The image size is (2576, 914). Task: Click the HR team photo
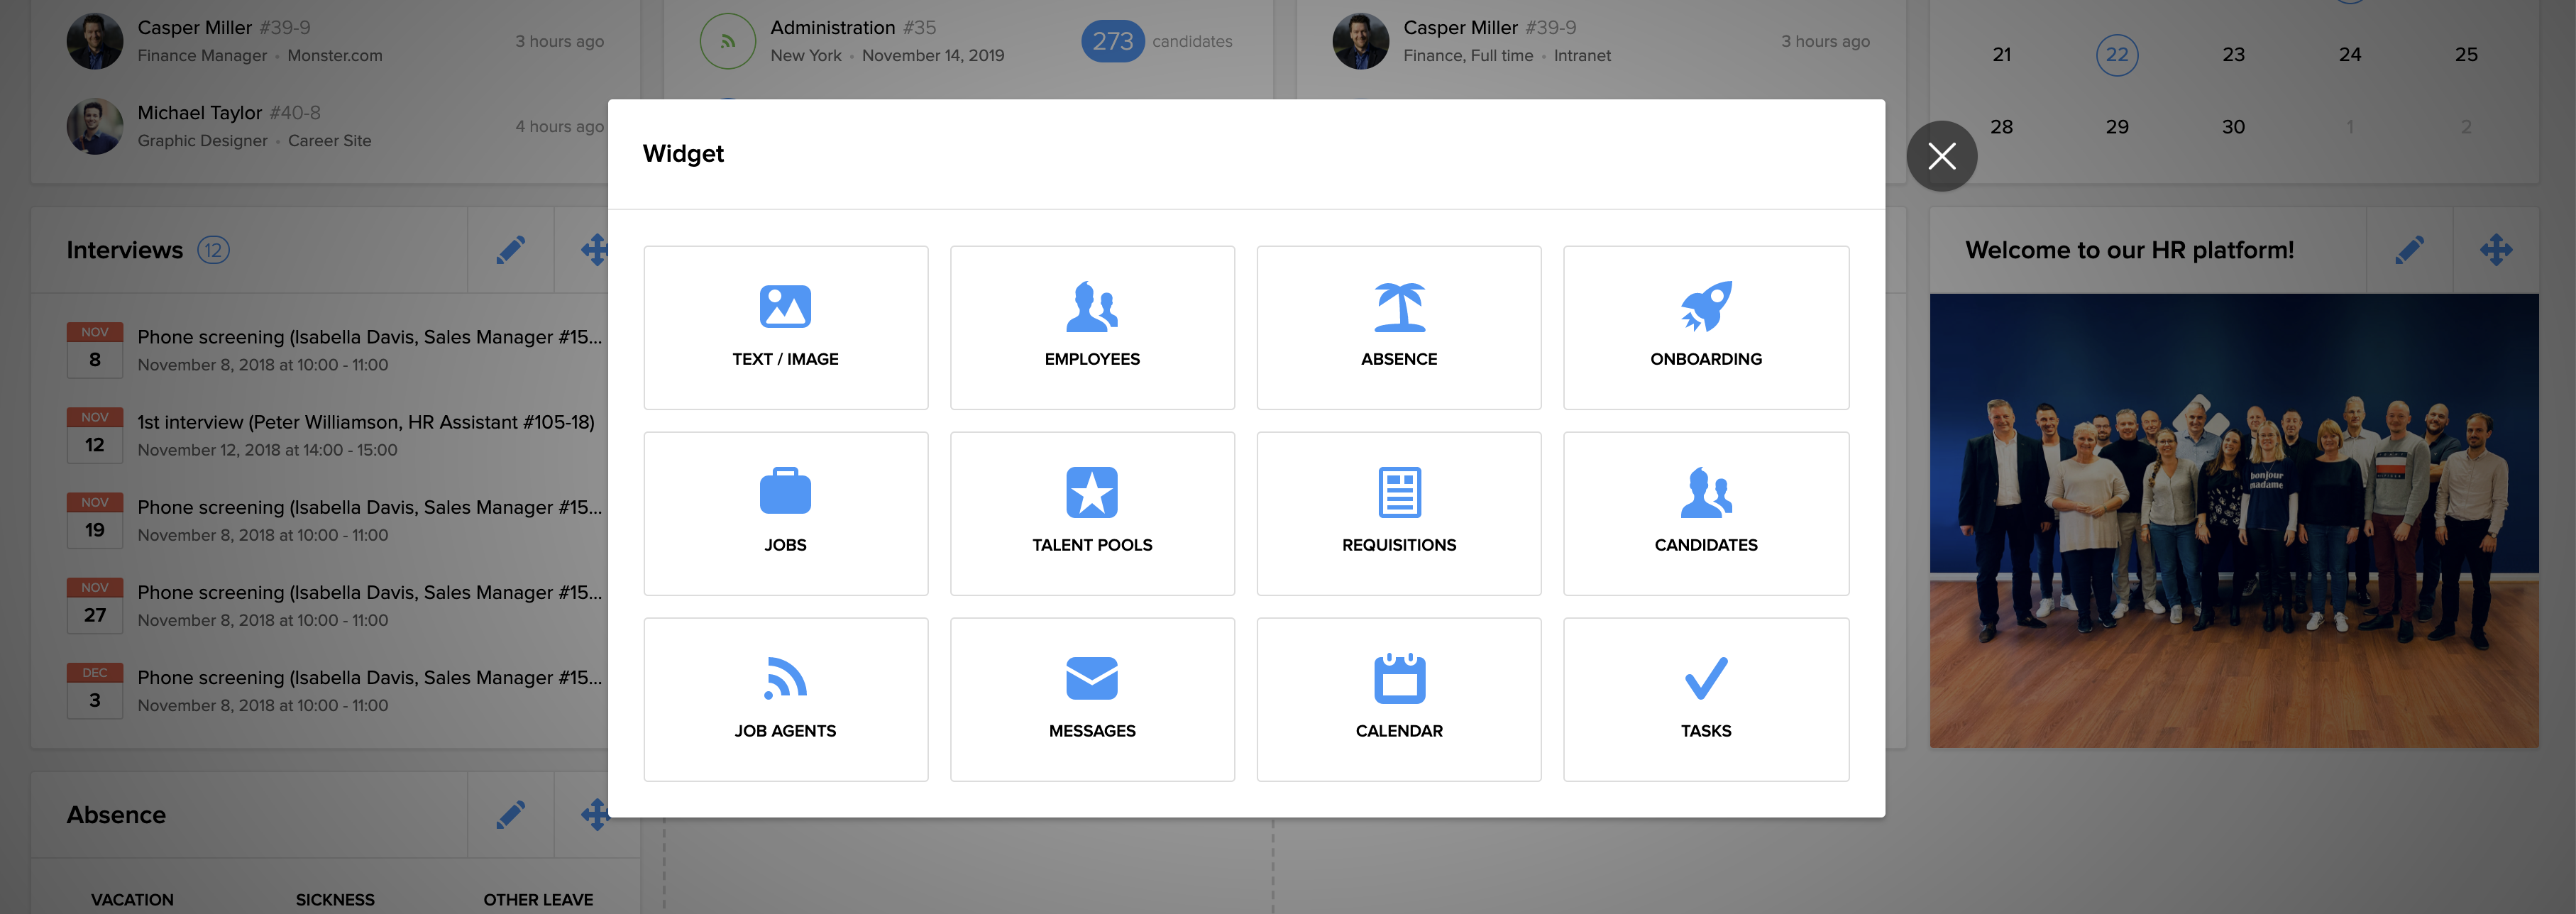pos(2233,520)
